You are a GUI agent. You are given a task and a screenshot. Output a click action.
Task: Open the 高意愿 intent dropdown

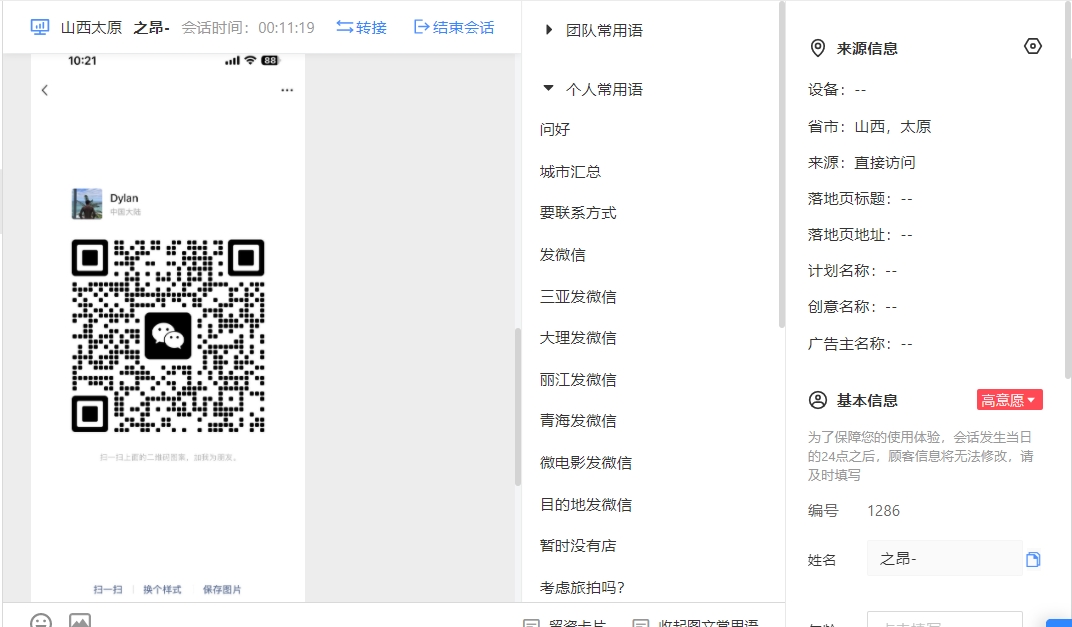pos(1010,400)
